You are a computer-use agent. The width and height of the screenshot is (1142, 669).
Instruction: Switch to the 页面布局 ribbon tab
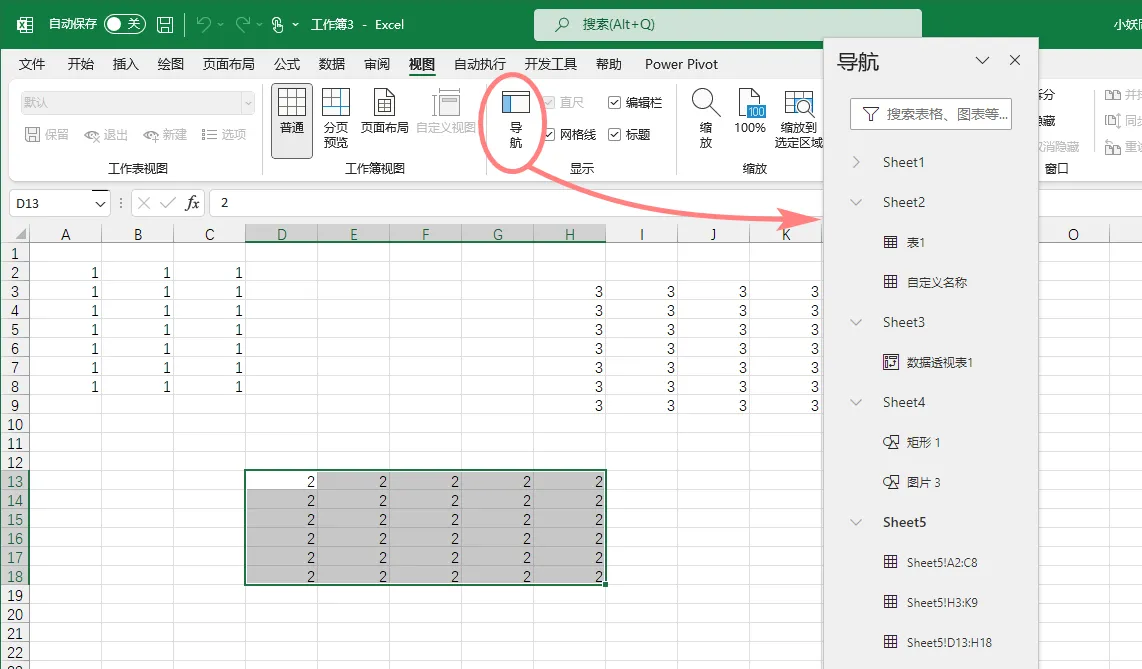[229, 64]
